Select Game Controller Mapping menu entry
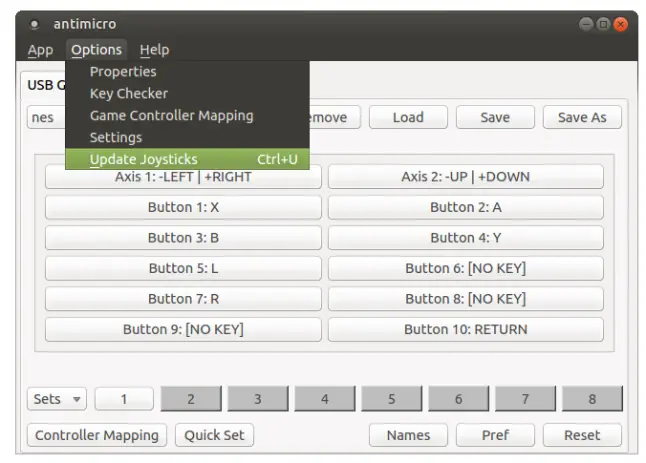Viewport: 646px width, 463px height. [187, 115]
